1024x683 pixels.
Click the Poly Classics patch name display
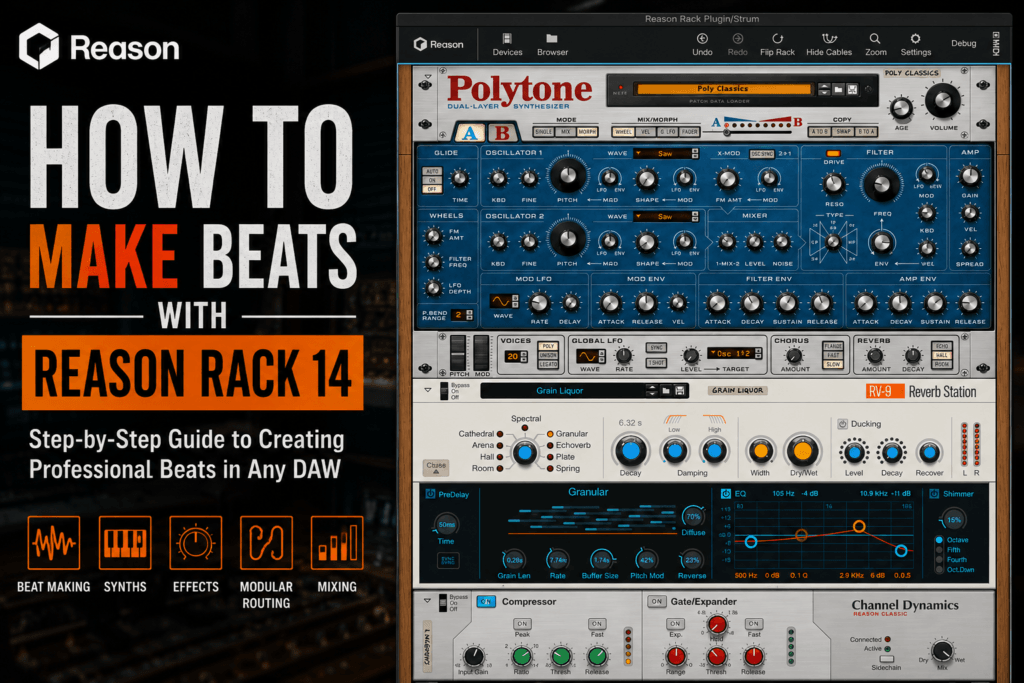click(723, 89)
